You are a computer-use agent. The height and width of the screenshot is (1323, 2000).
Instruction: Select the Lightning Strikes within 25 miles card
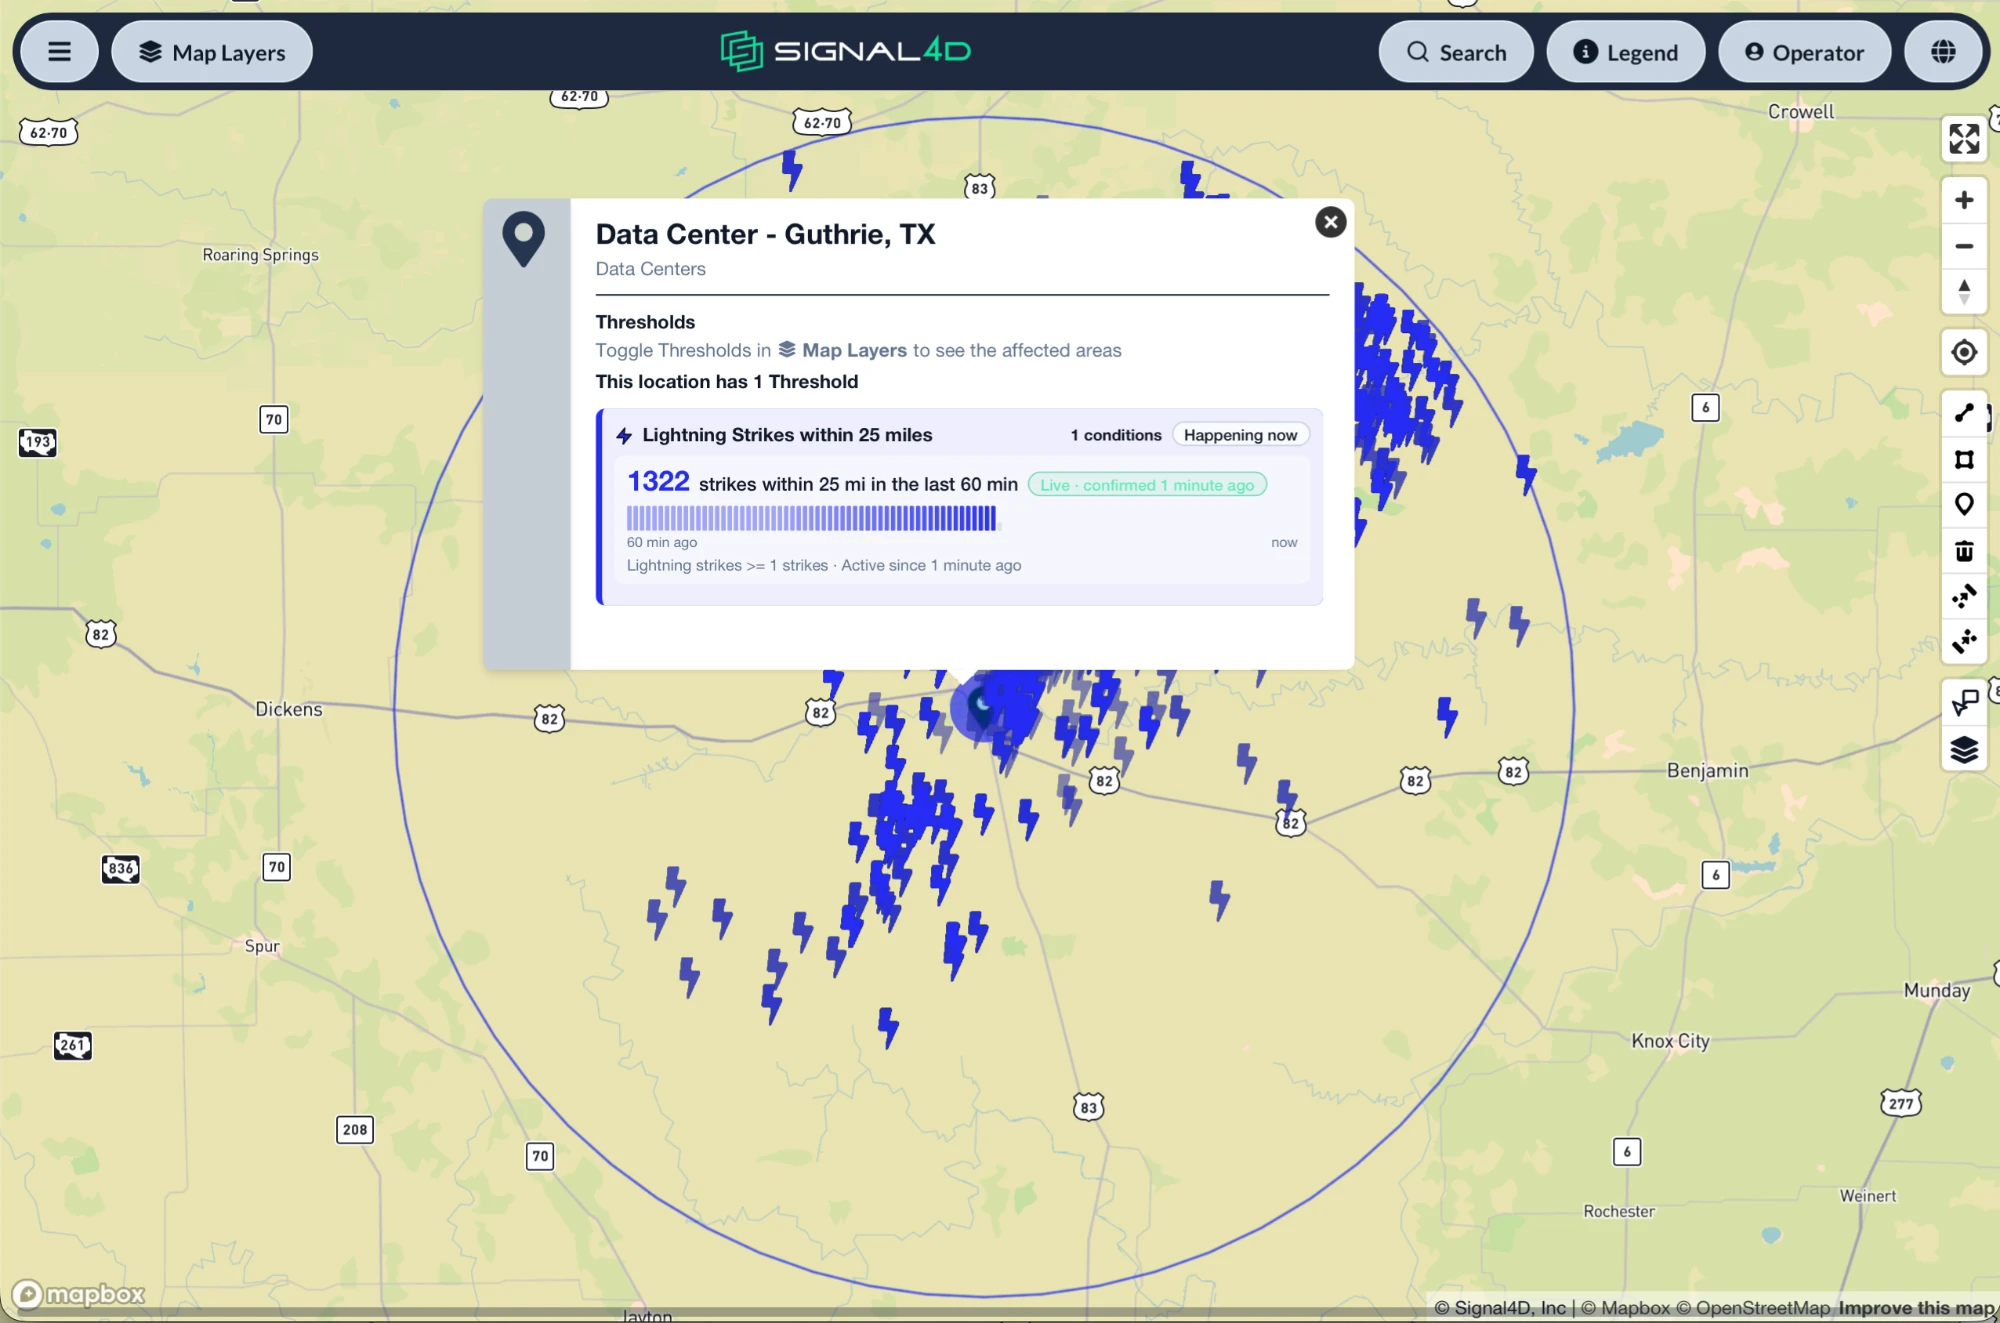point(960,507)
